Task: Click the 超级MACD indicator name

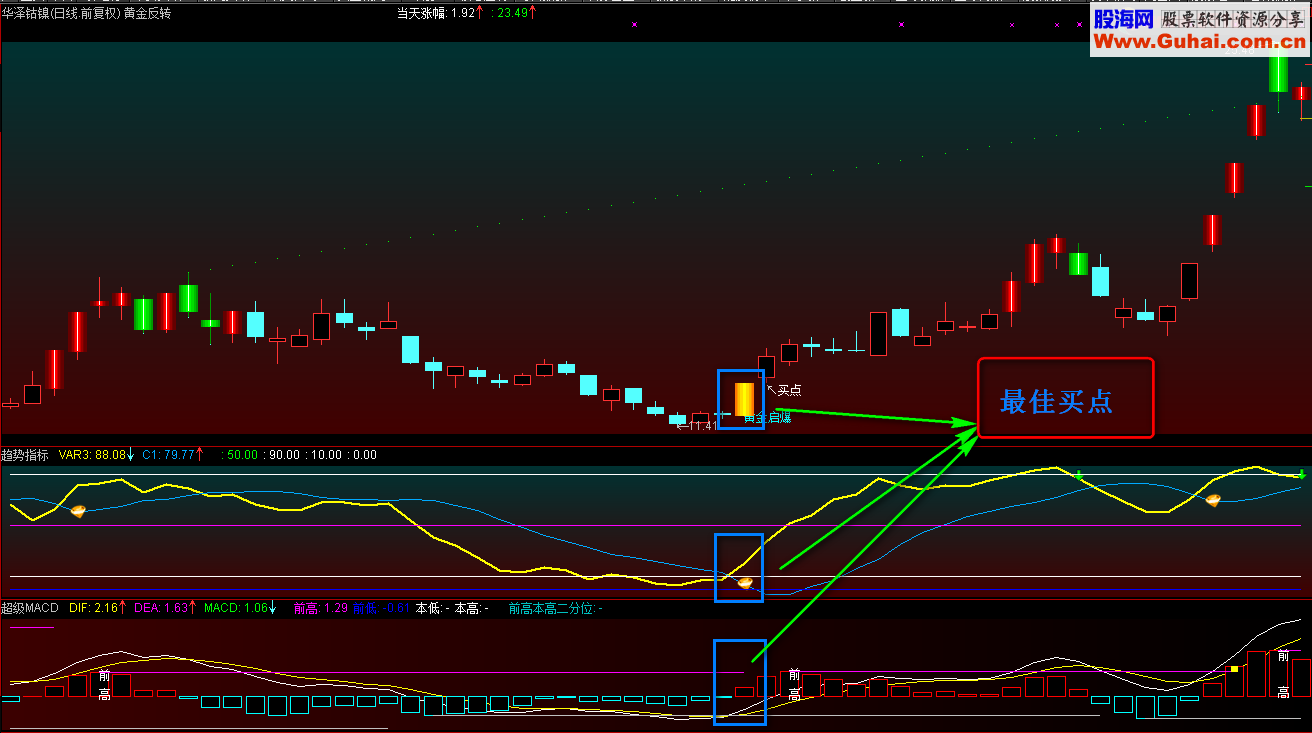Action: tap(30, 608)
